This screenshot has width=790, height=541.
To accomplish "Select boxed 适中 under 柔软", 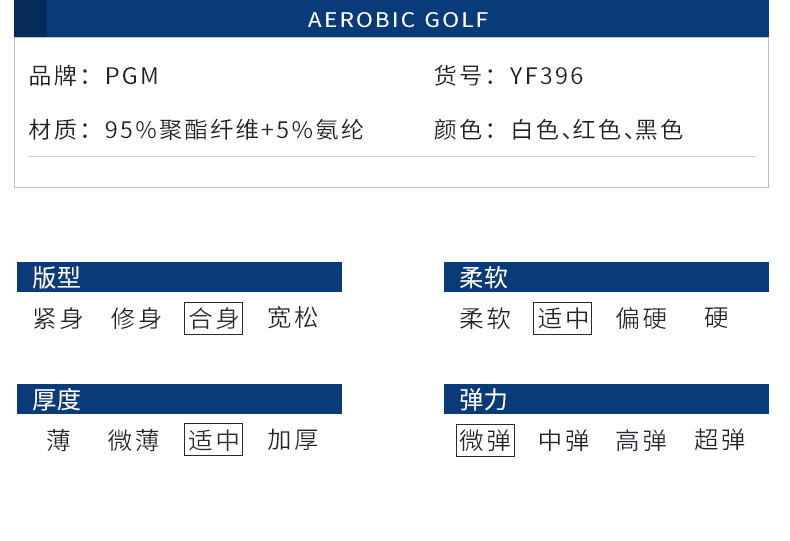I will [562, 318].
